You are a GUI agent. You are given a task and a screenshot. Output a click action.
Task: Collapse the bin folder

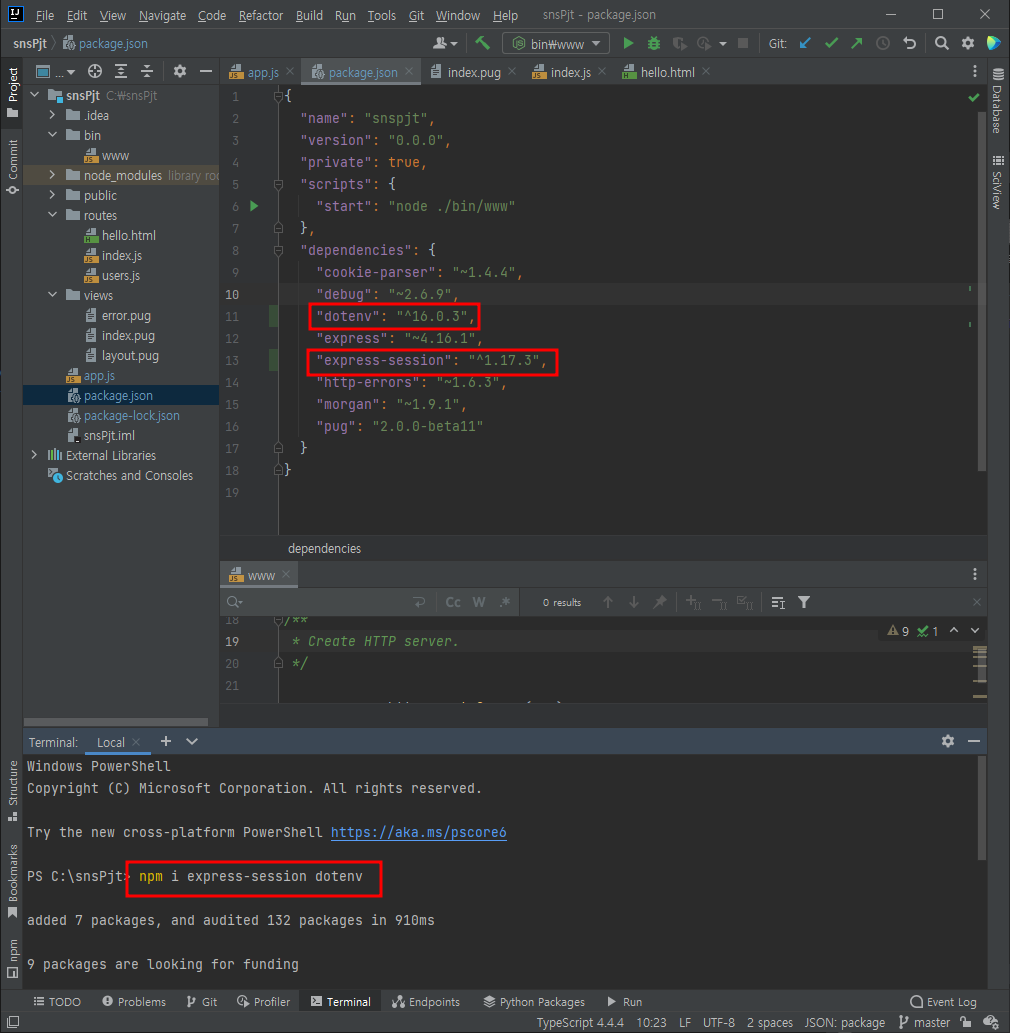[53, 135]
